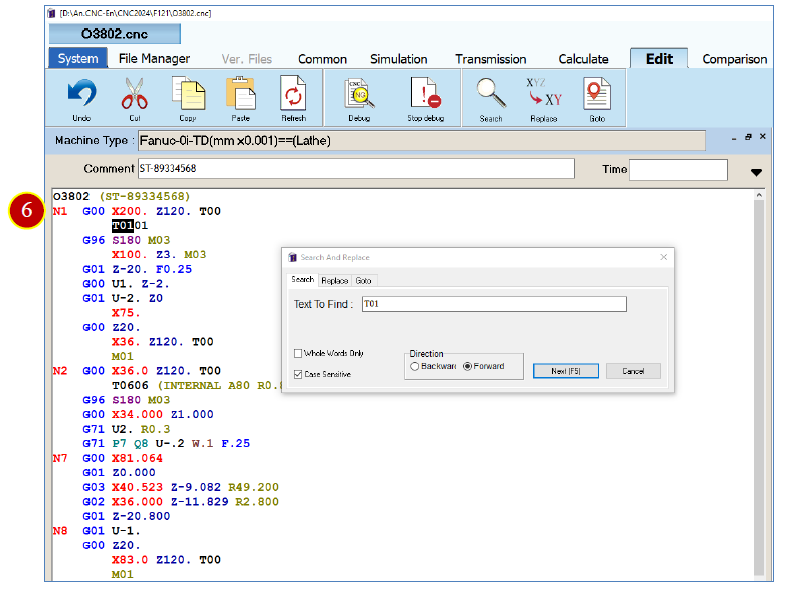The width and height of the screenshot is (792, 594).
Task: Click the Stop debug icon
Action: [x=425, y=93]
